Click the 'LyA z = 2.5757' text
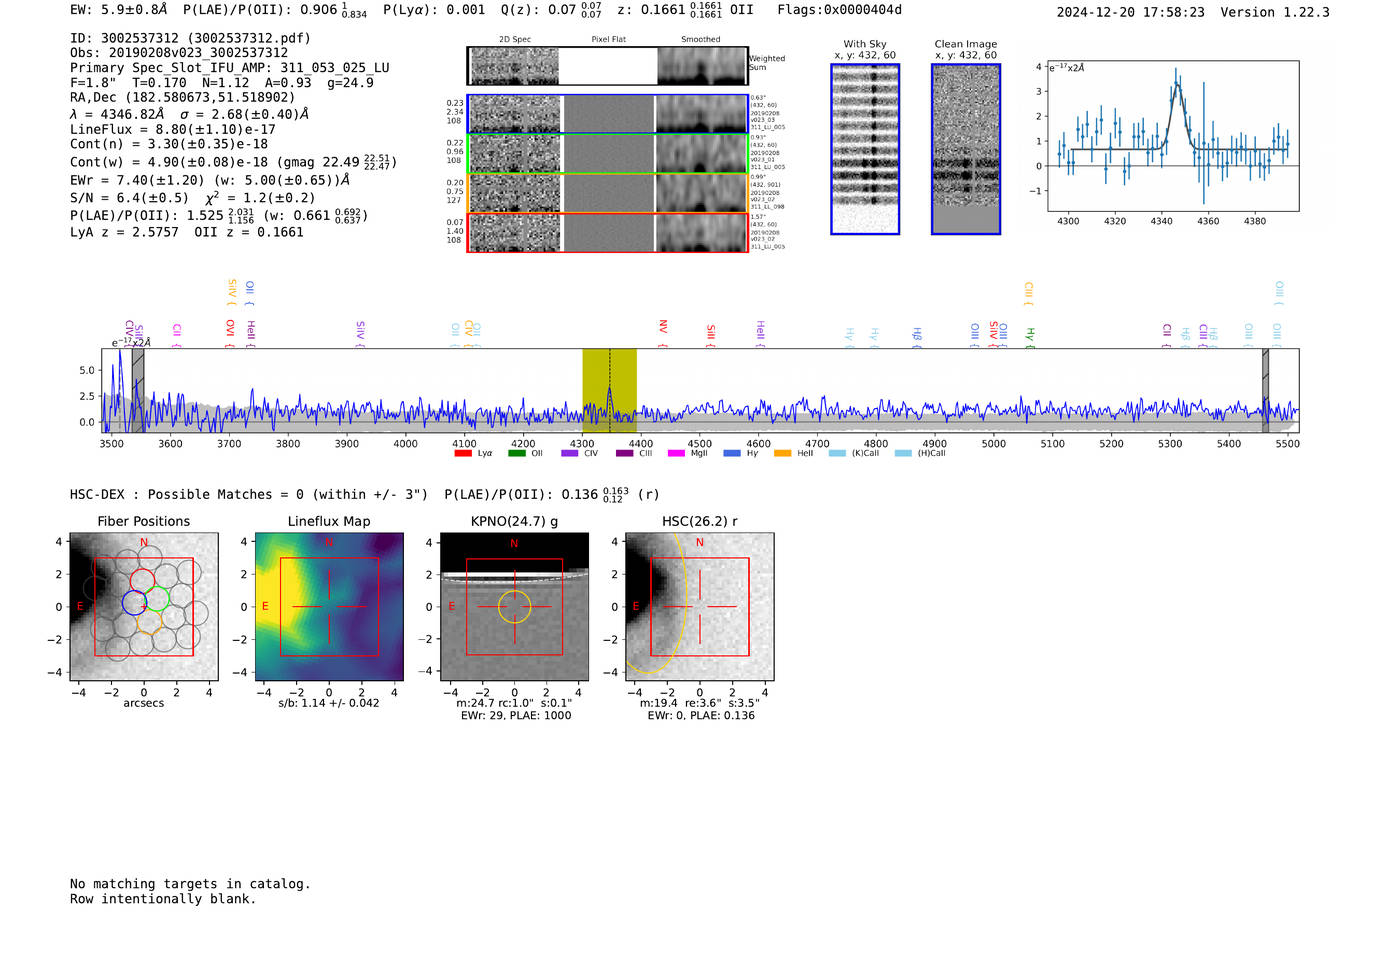Screen dimensions: 1400x953 click(x=124, y=232)
